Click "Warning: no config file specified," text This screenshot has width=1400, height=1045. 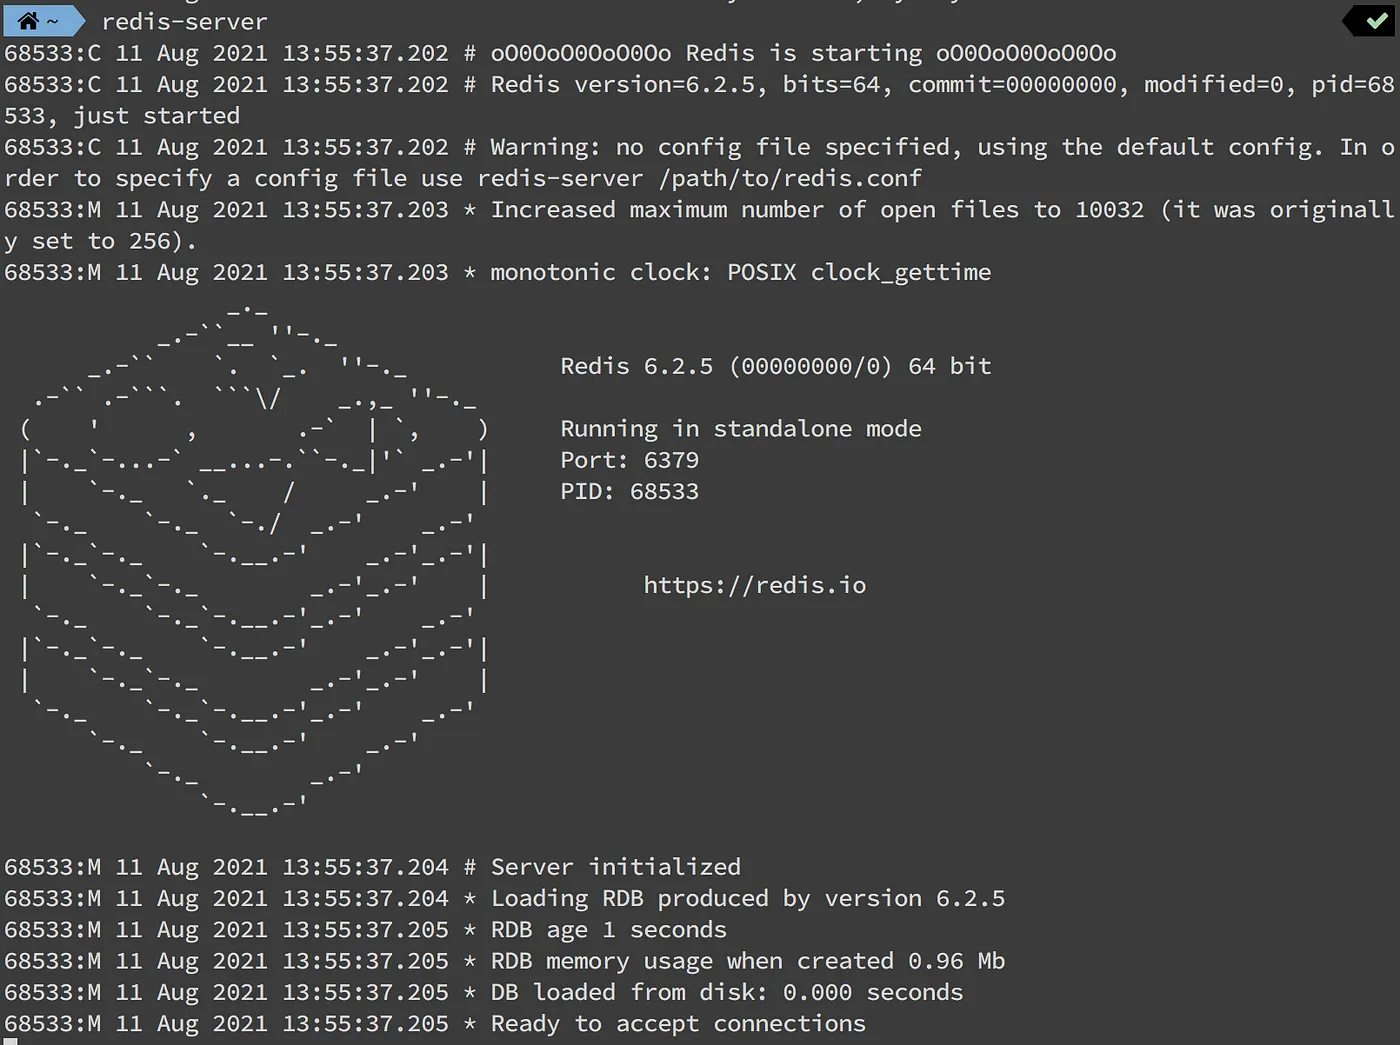point(727,147)
